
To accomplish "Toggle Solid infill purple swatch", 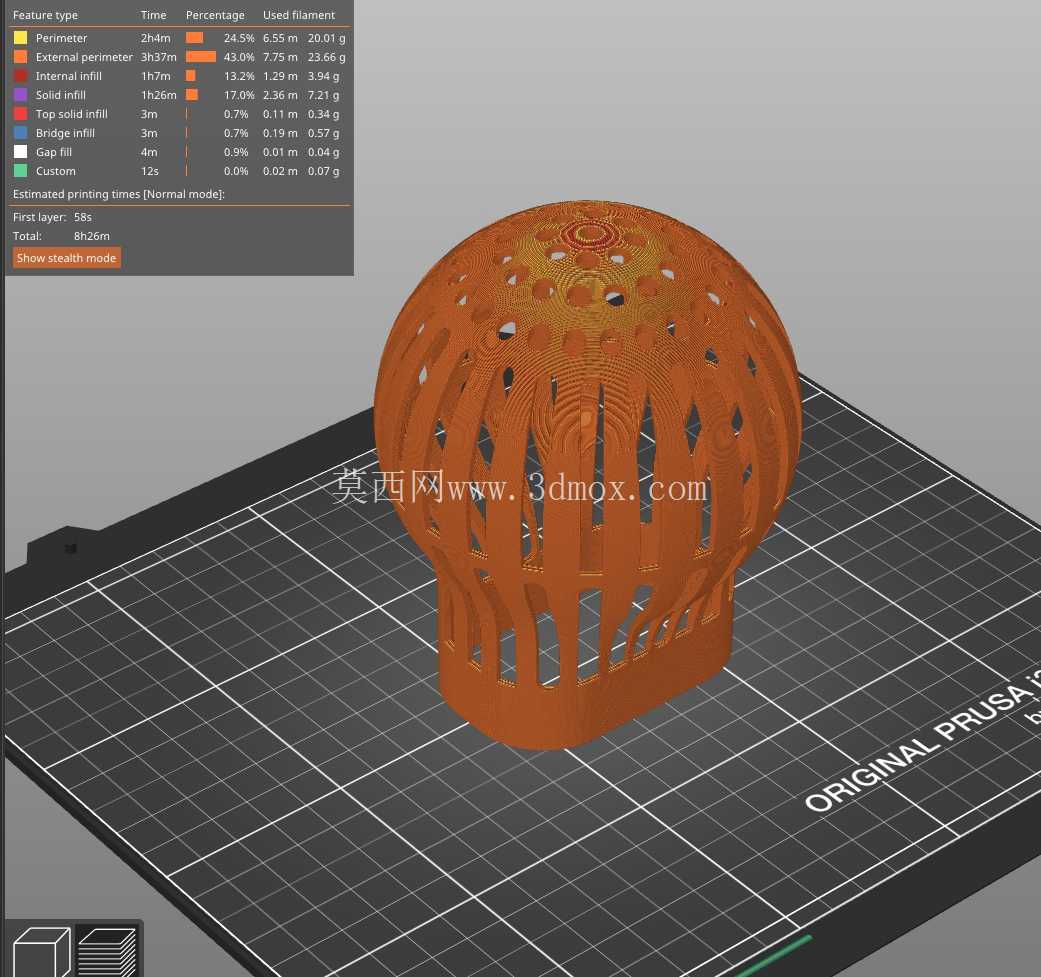I will 21,95.
